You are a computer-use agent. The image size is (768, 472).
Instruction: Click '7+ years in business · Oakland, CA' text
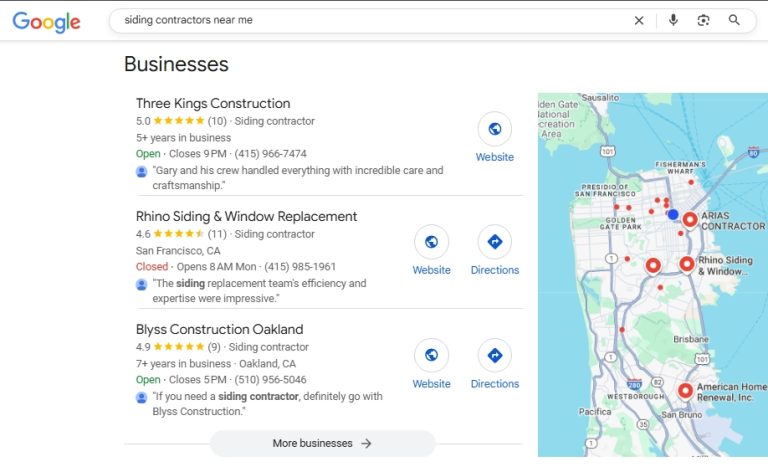tap(216, 364)
